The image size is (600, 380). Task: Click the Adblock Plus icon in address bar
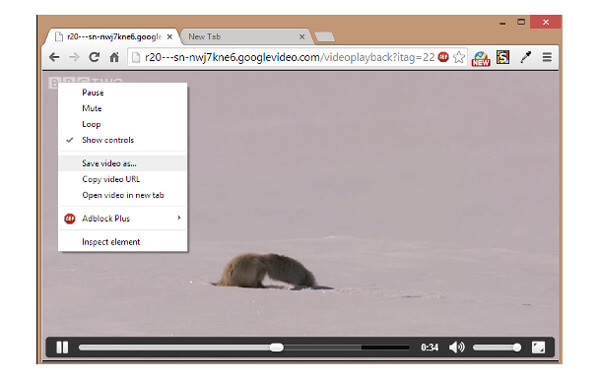coord(443,57)
